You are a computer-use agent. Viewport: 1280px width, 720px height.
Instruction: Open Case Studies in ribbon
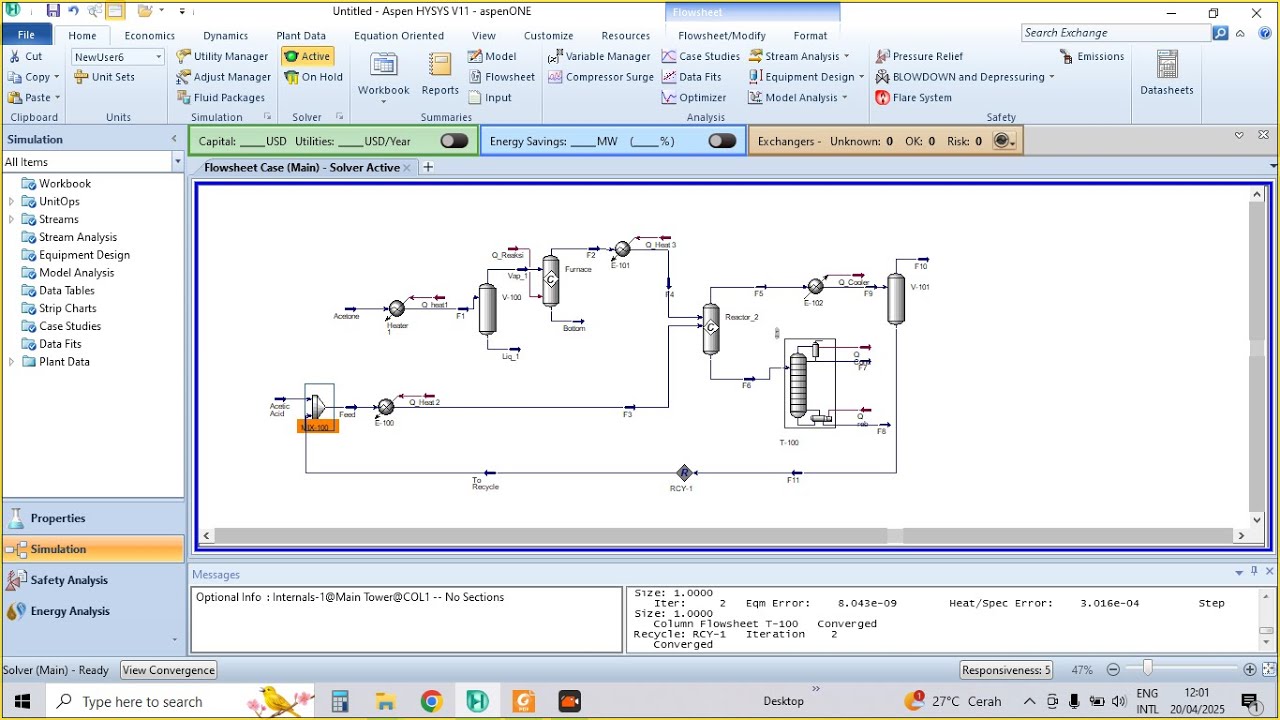click(700, 56)
